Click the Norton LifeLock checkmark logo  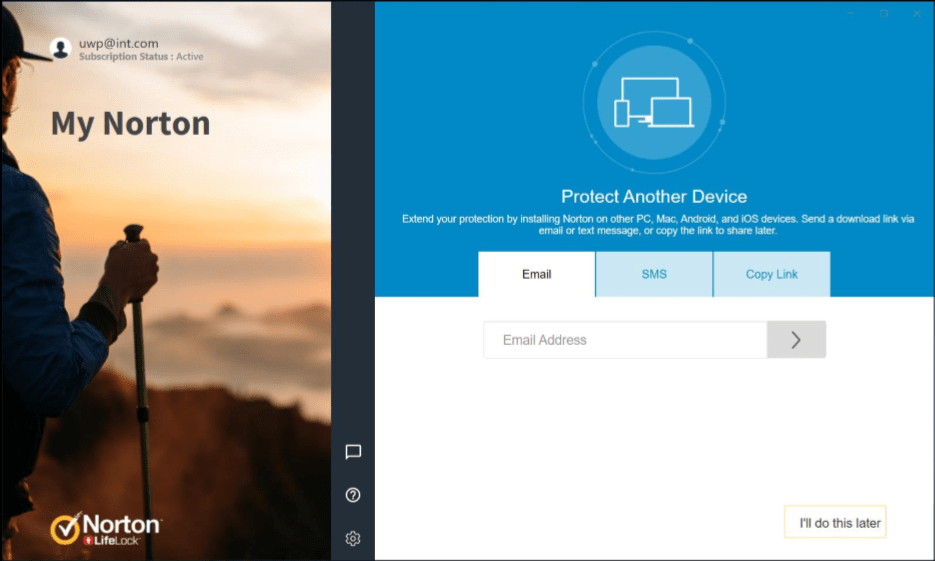[66, 528]
